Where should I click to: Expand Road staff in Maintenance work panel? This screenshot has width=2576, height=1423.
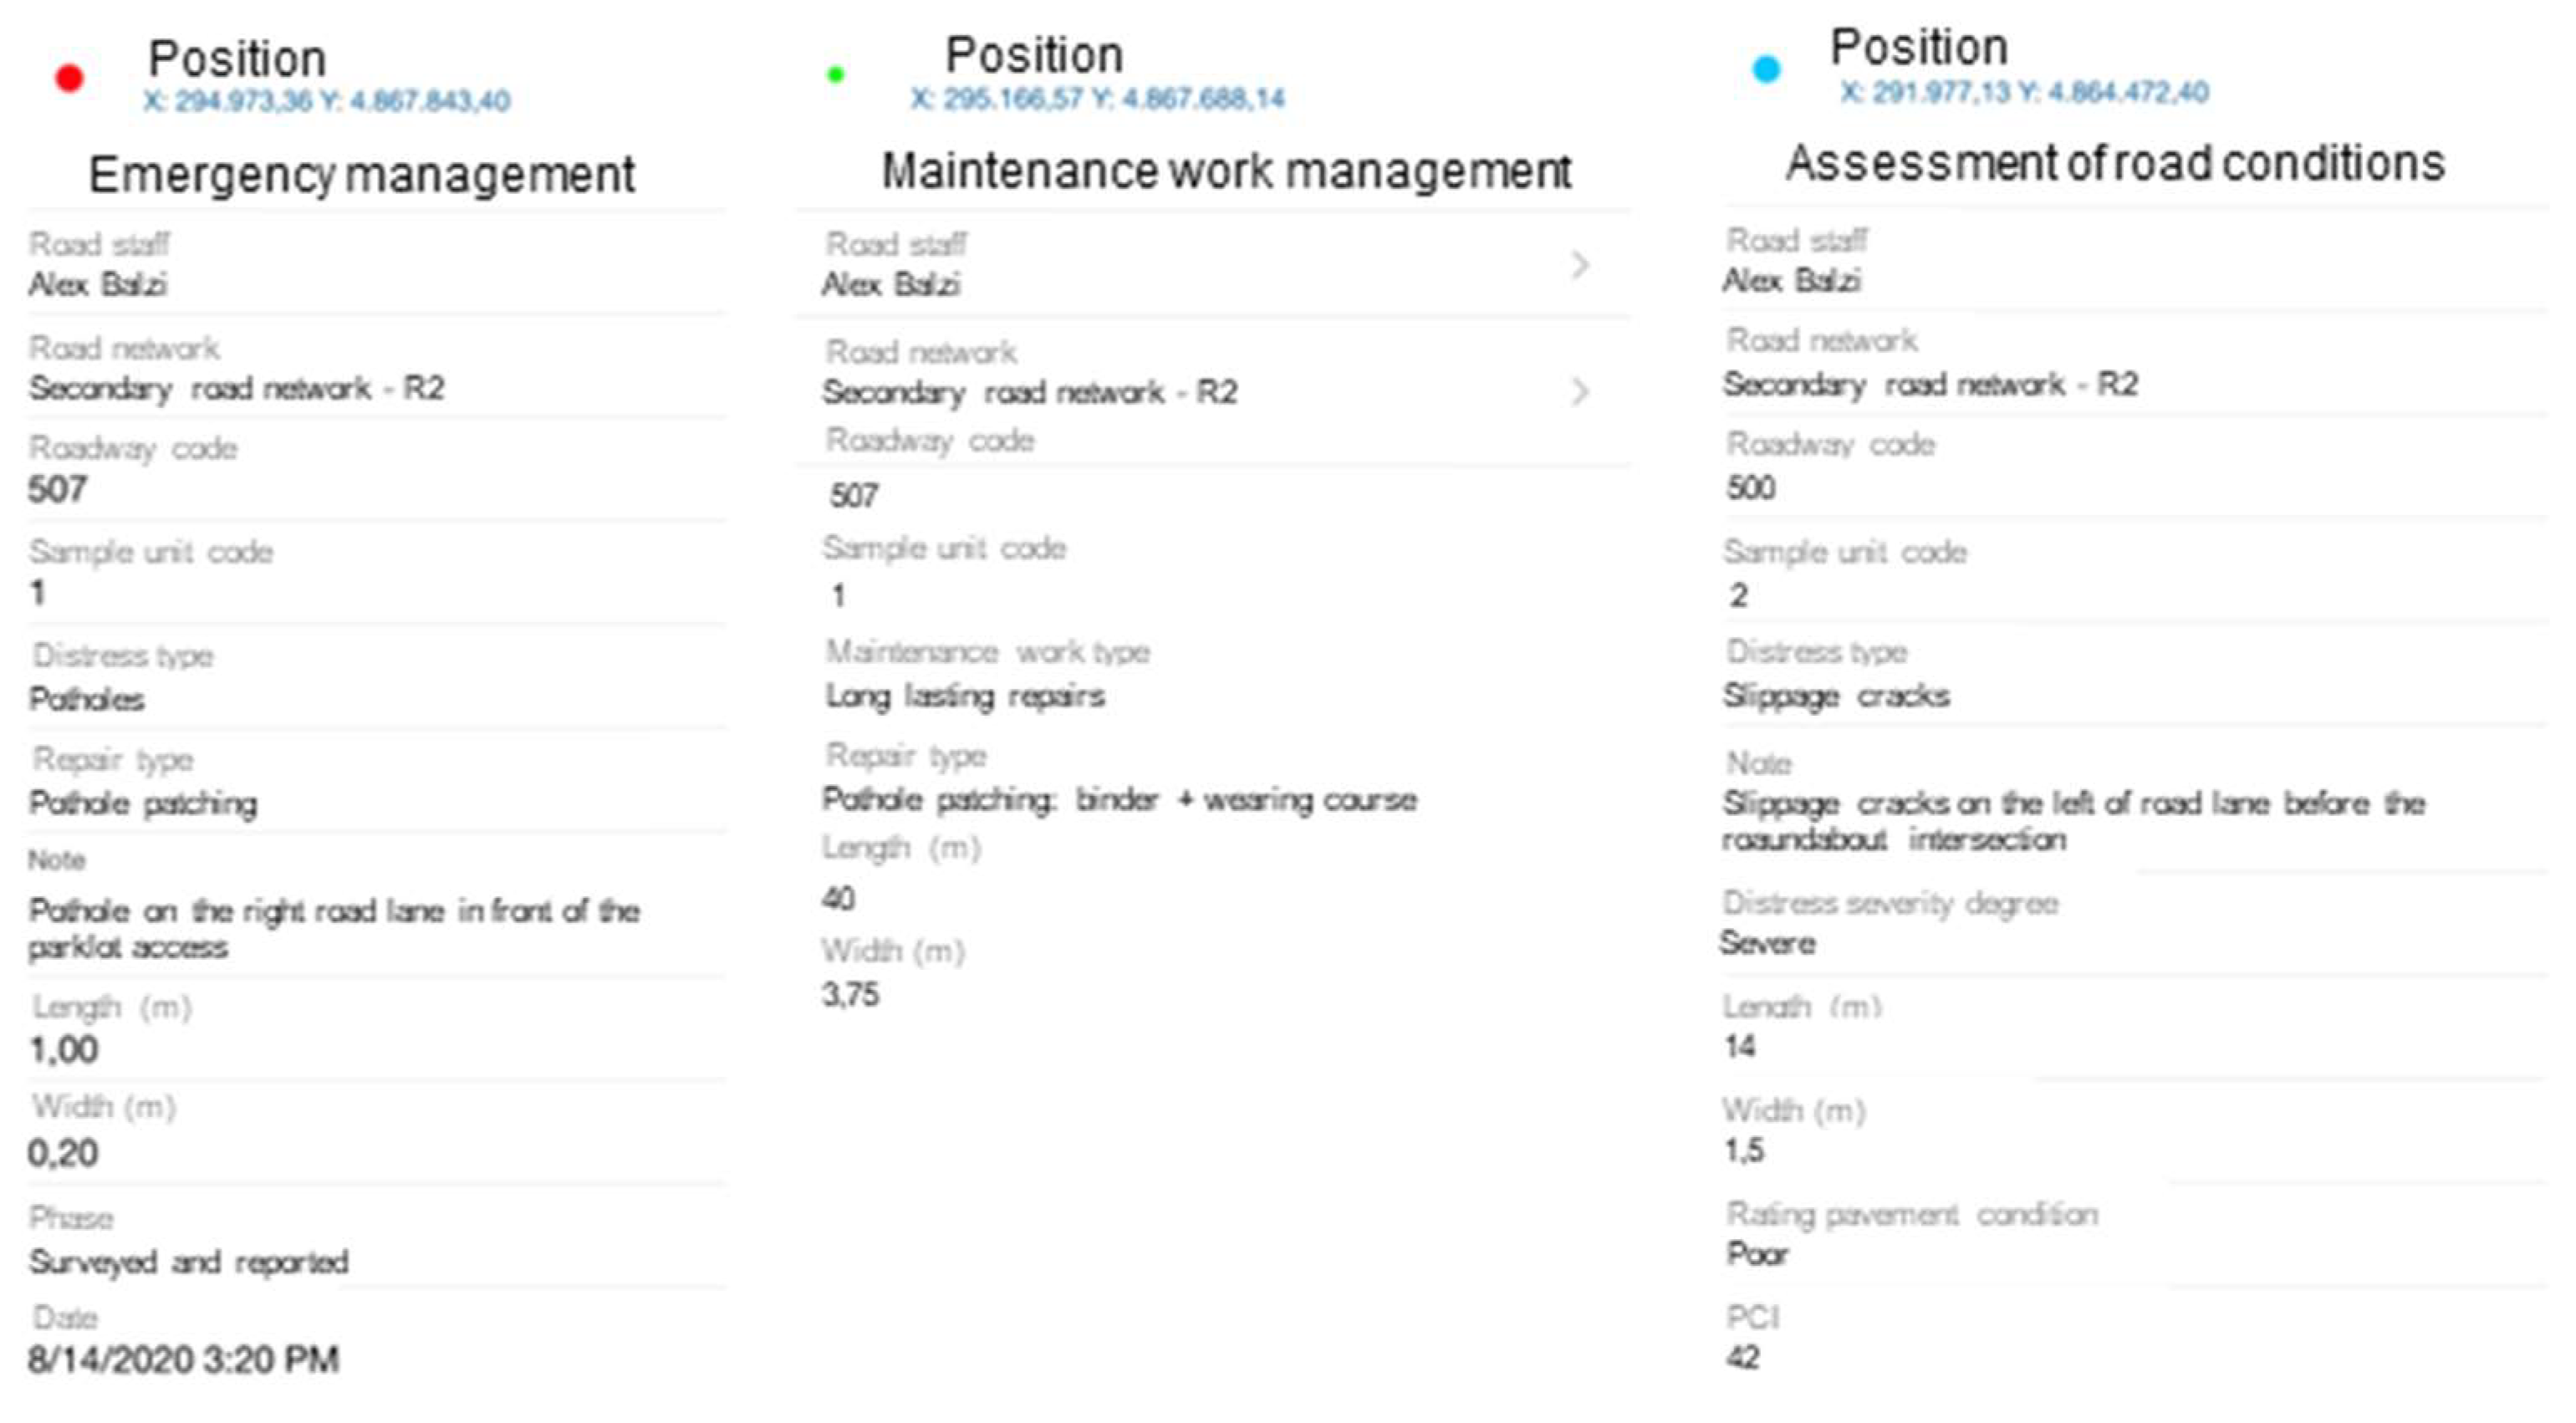click(x=1579, y=265)
